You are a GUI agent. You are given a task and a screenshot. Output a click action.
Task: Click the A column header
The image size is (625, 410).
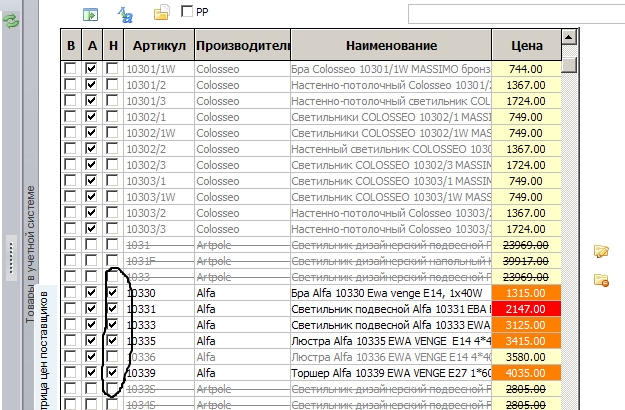[x=92, y=45]
